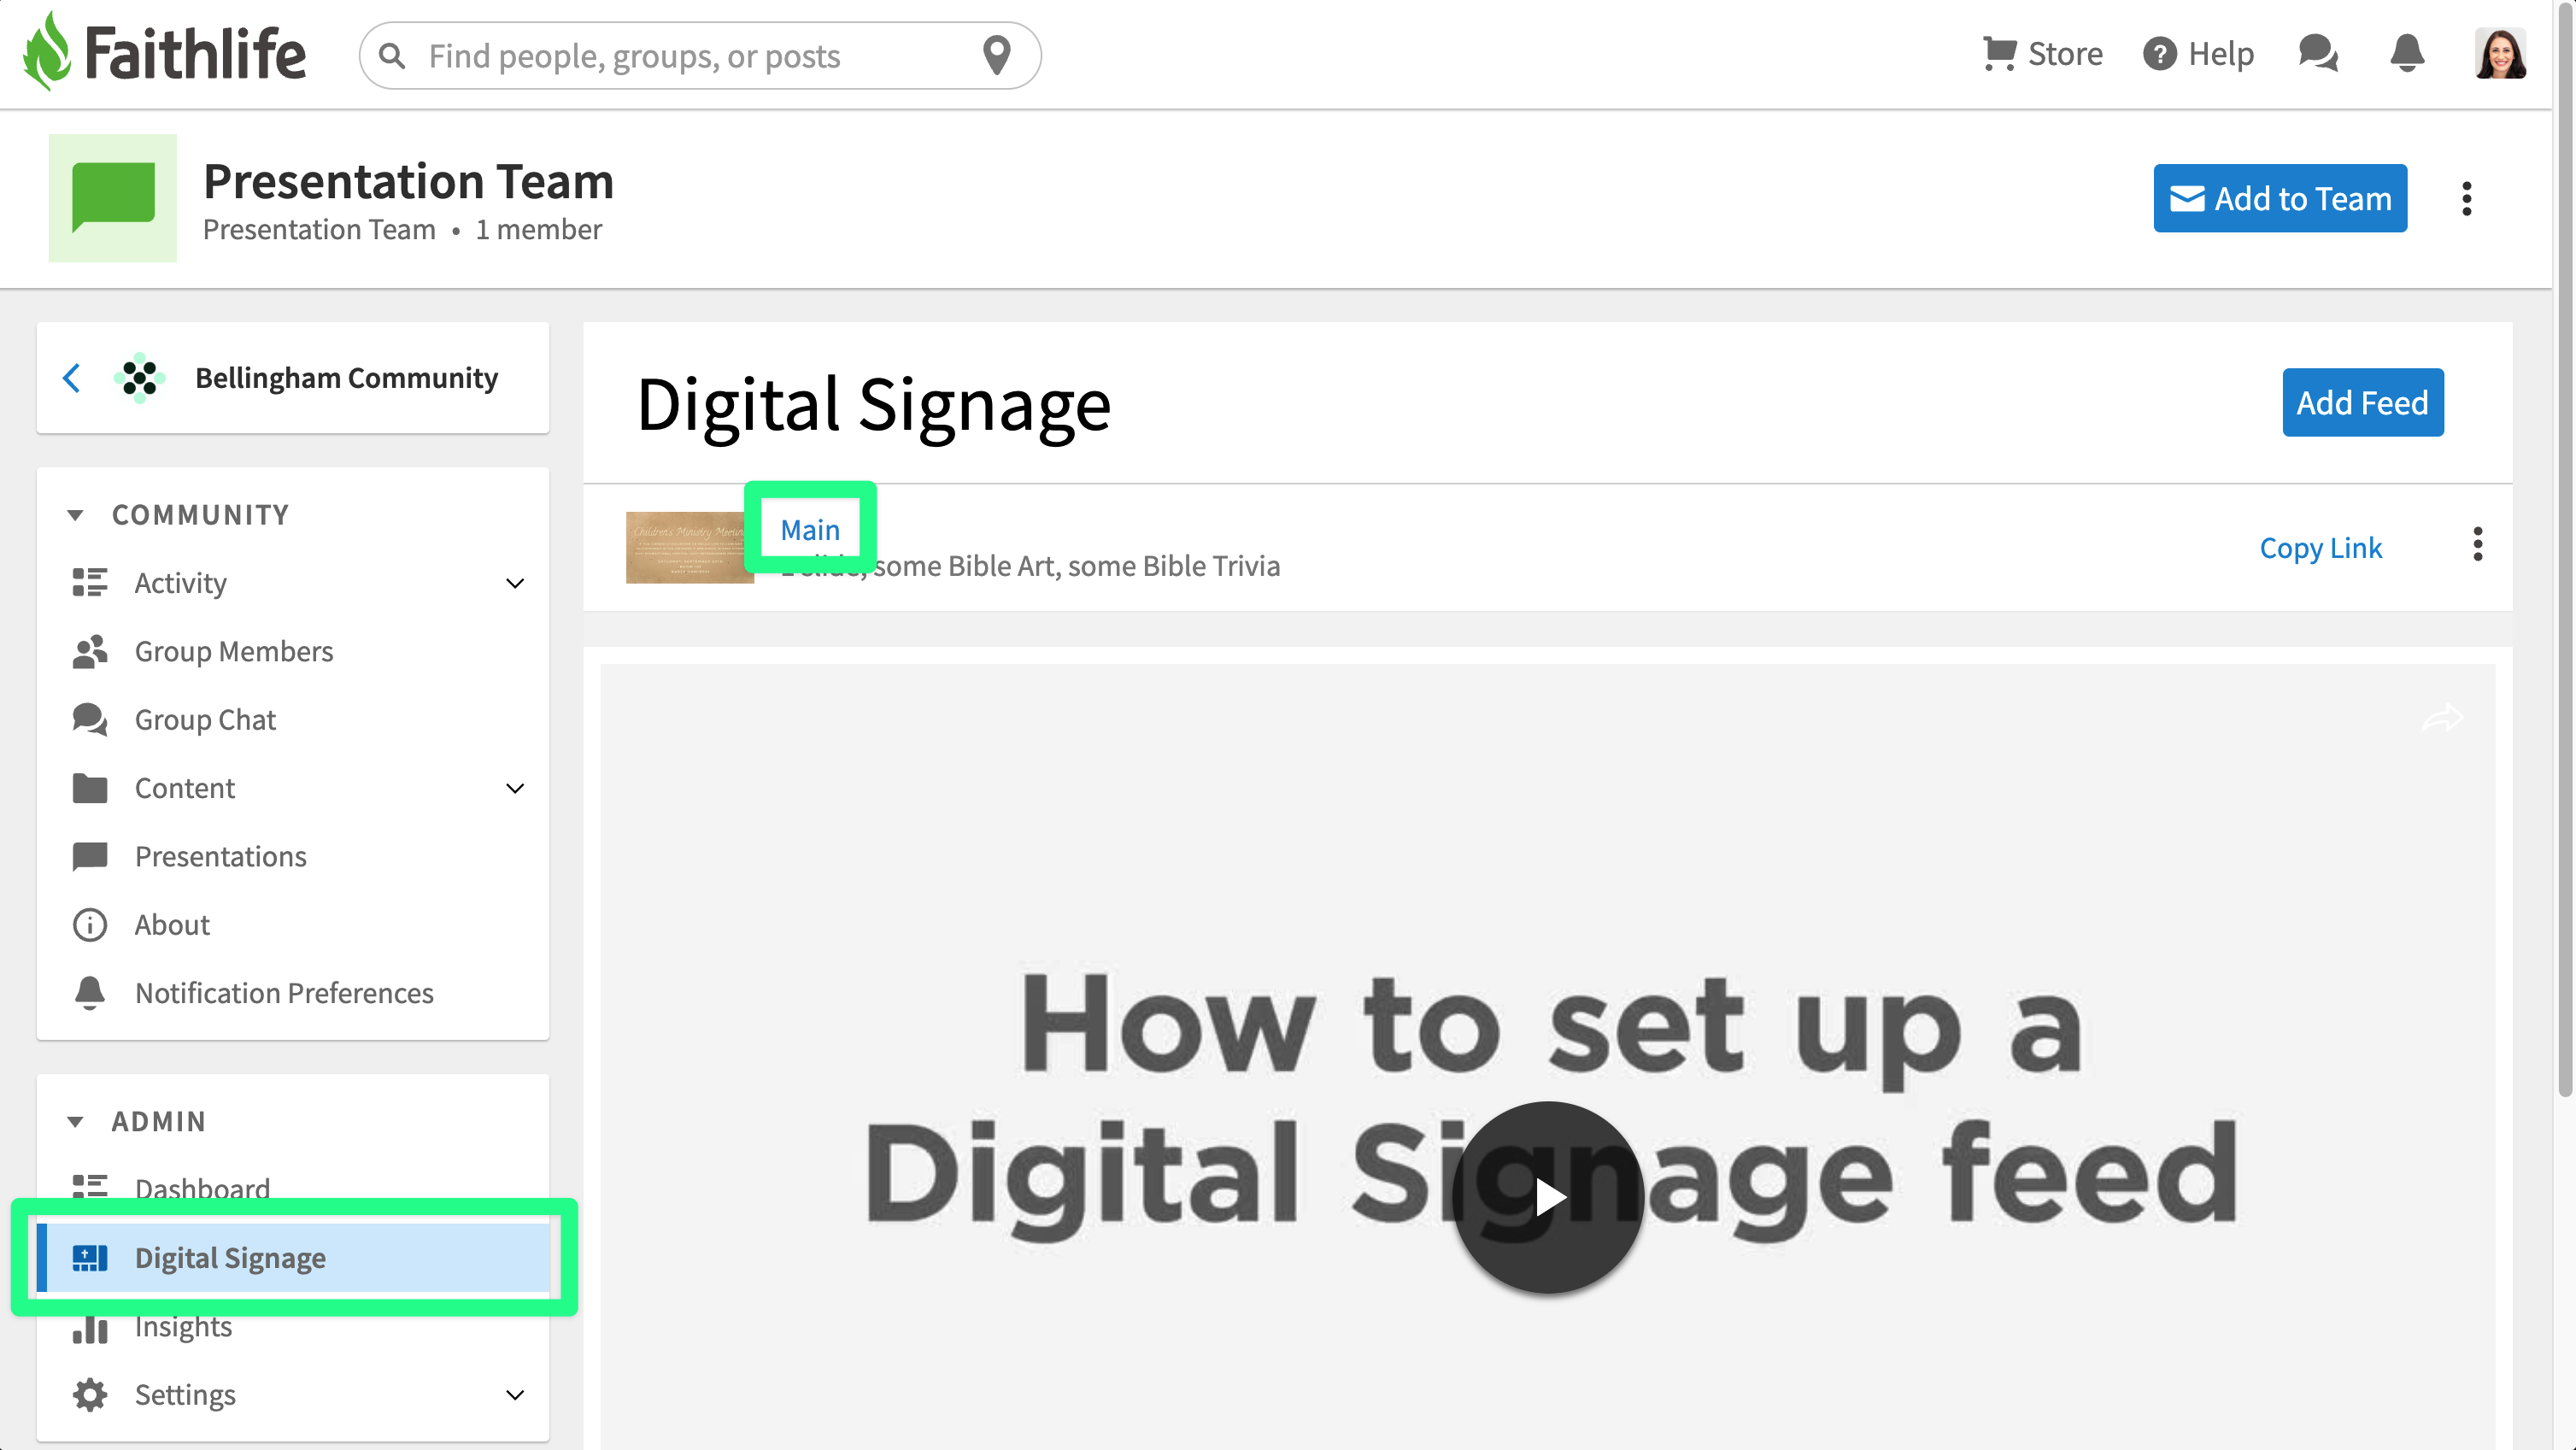Click the Add Feed button
The width and height of the screenshot is (2576, 1450).
pos(2362,402)
